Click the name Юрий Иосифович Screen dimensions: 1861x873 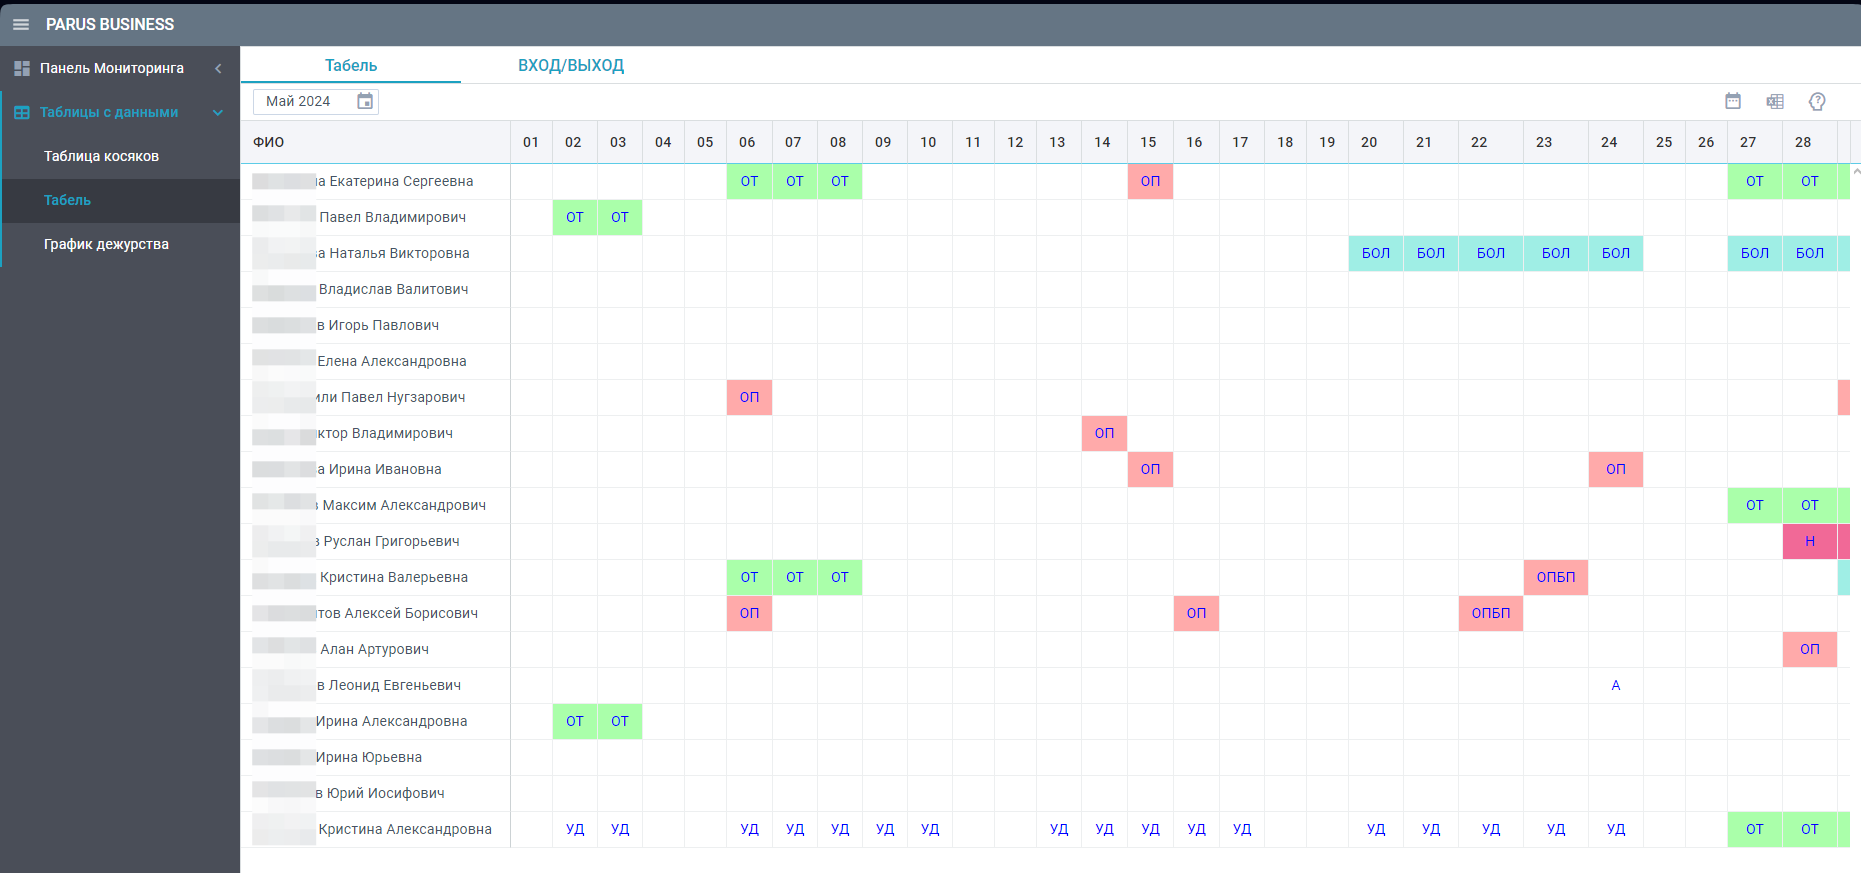[386, 793]
